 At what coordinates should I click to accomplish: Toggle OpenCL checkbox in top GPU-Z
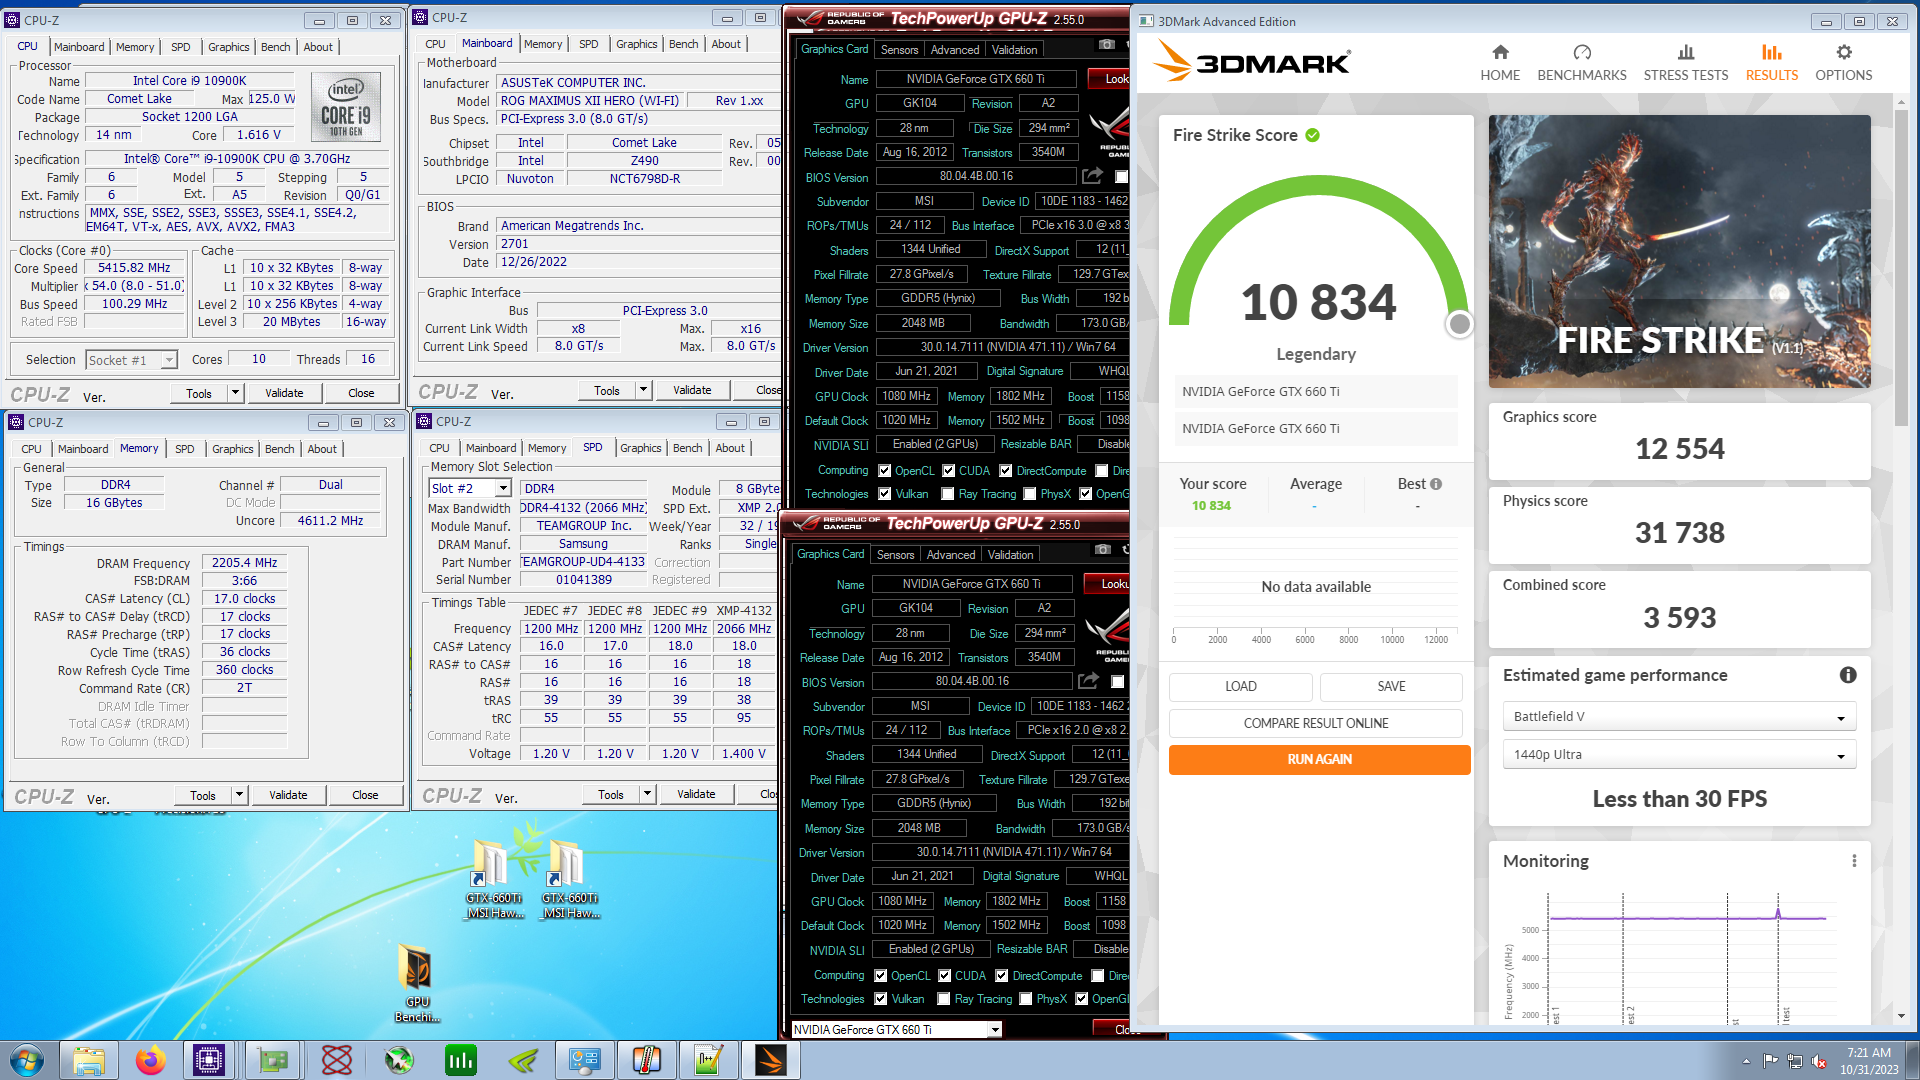pos(884,471)
